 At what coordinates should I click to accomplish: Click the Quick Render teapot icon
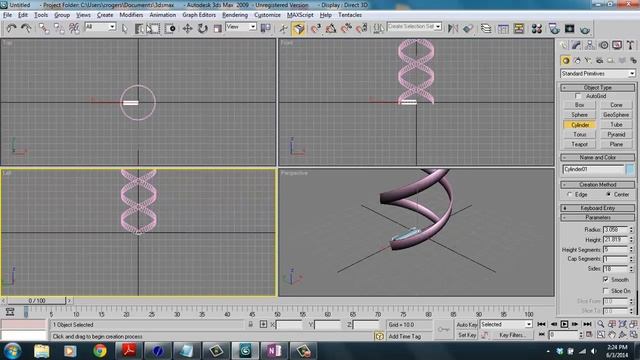(x=585, y=29)
